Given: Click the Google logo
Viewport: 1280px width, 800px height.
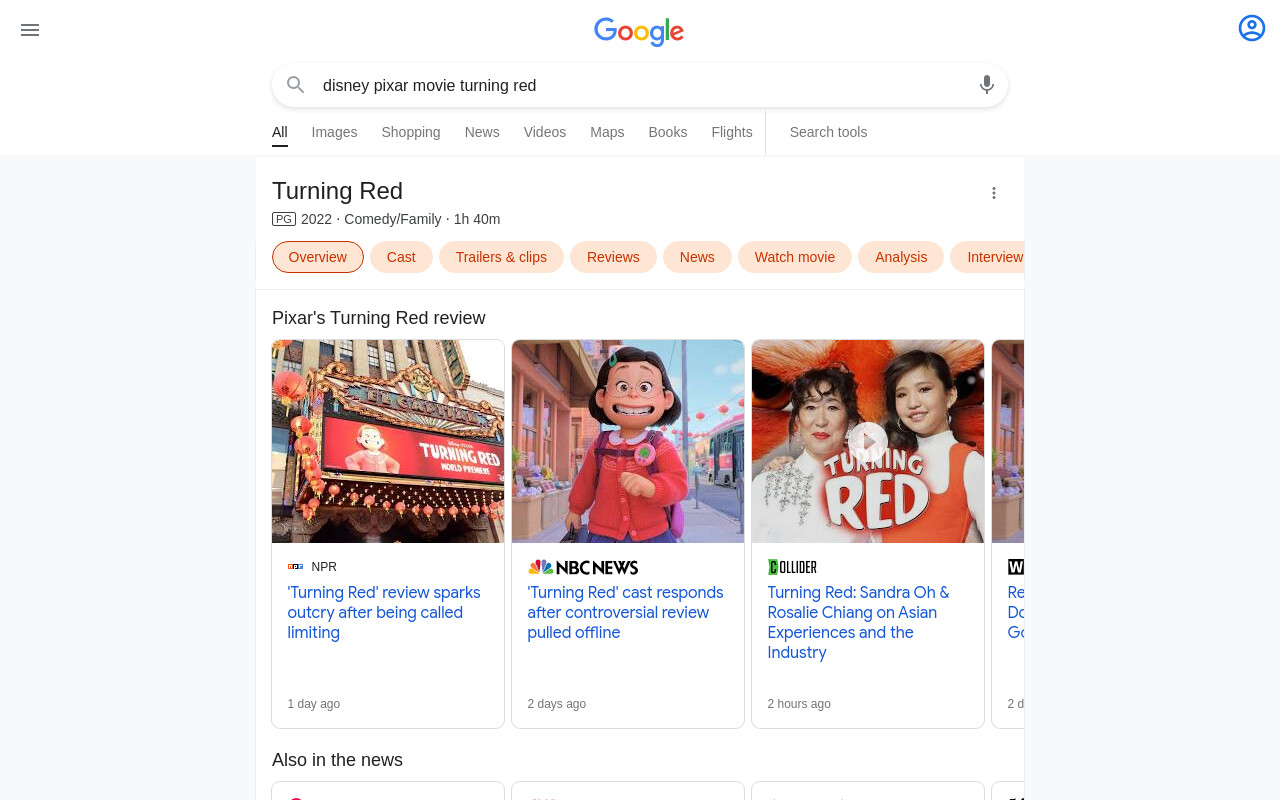Looking at the screenshot, I should [639, 31].
